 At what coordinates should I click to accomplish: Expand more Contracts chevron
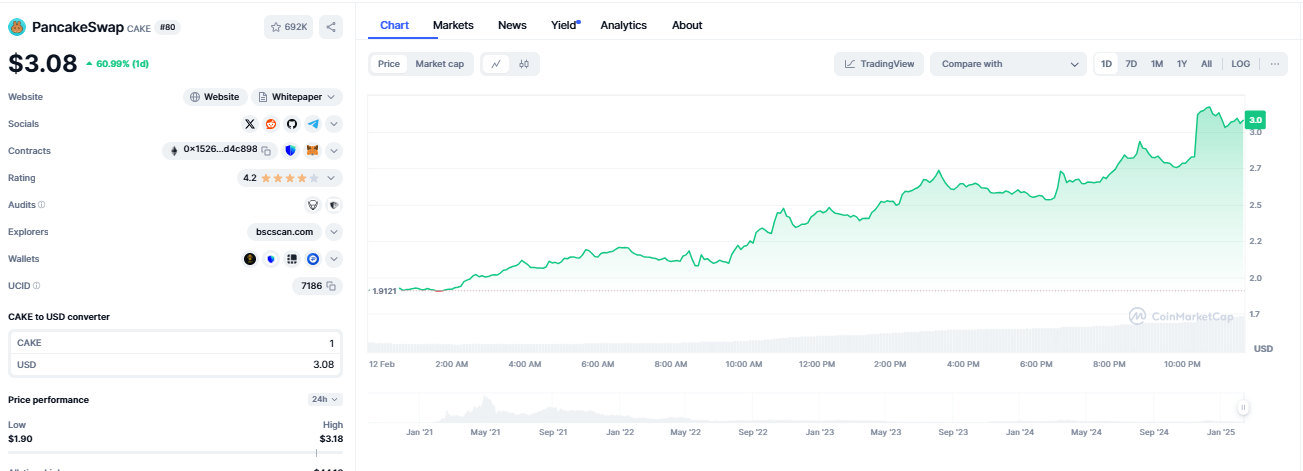(334, 151)
